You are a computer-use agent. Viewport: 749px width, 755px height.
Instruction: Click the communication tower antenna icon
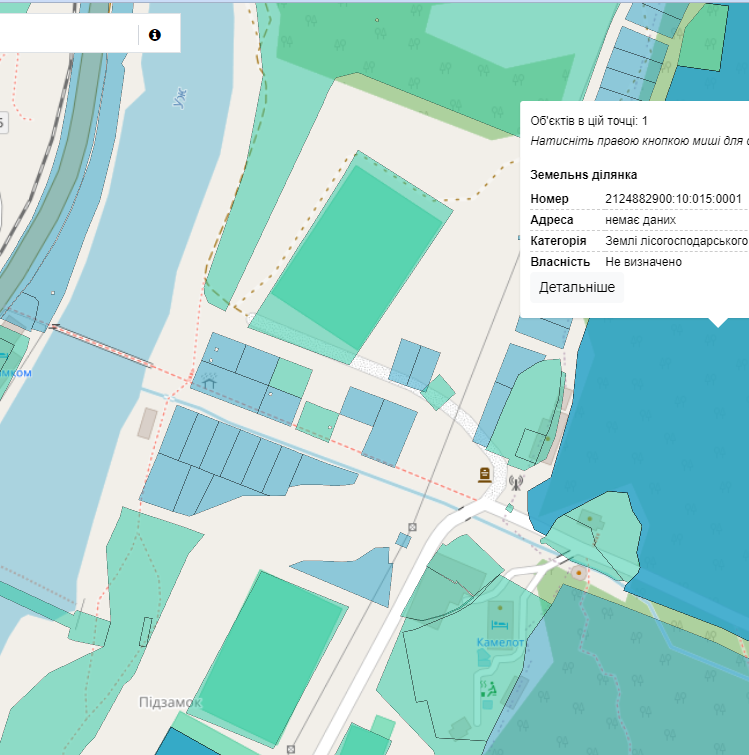click(x=516, y=482)
